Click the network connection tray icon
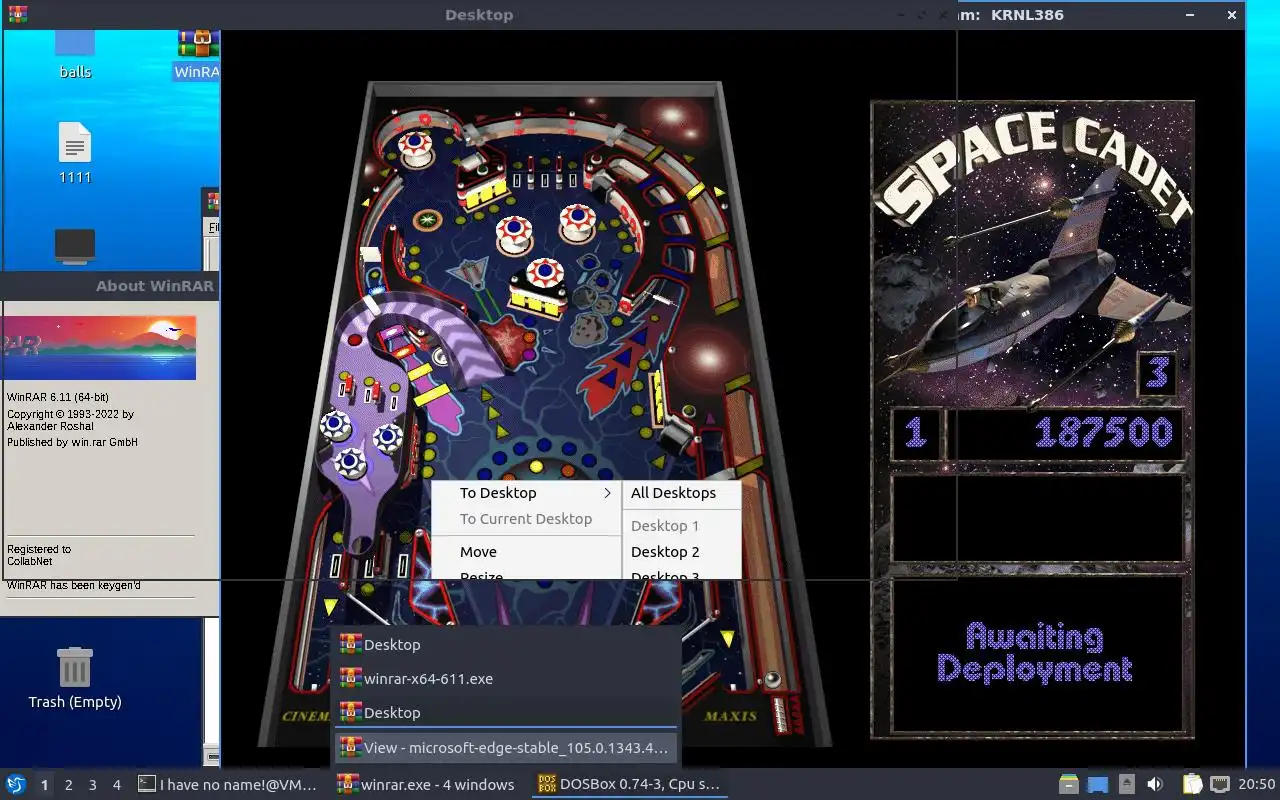This screenshot has width=1280, height=800. tap(1219, 784)
